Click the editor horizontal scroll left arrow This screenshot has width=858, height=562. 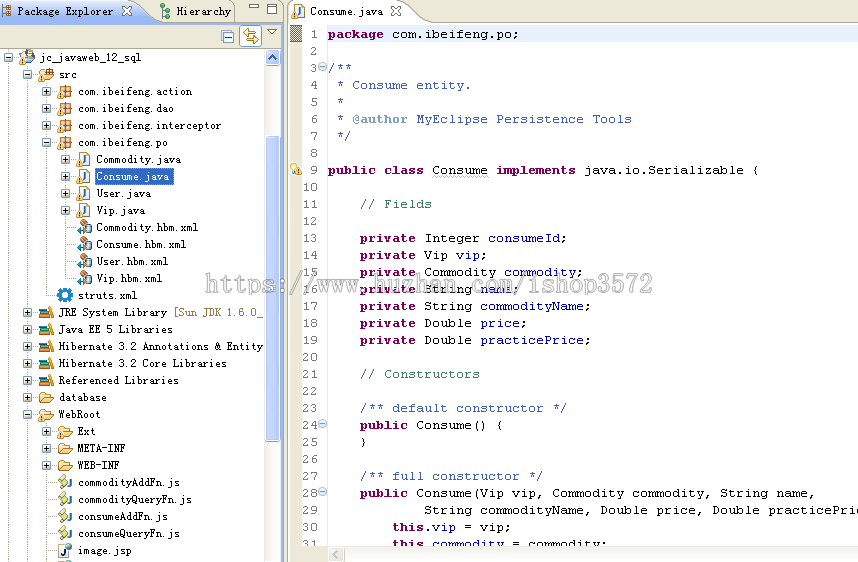[336, 554]
